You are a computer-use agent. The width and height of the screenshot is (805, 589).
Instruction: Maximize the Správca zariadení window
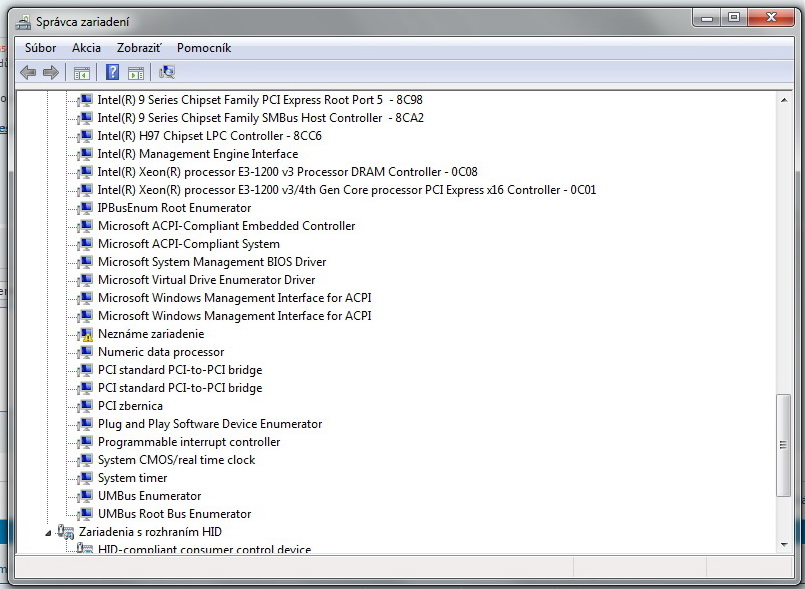tap(734, 18)
